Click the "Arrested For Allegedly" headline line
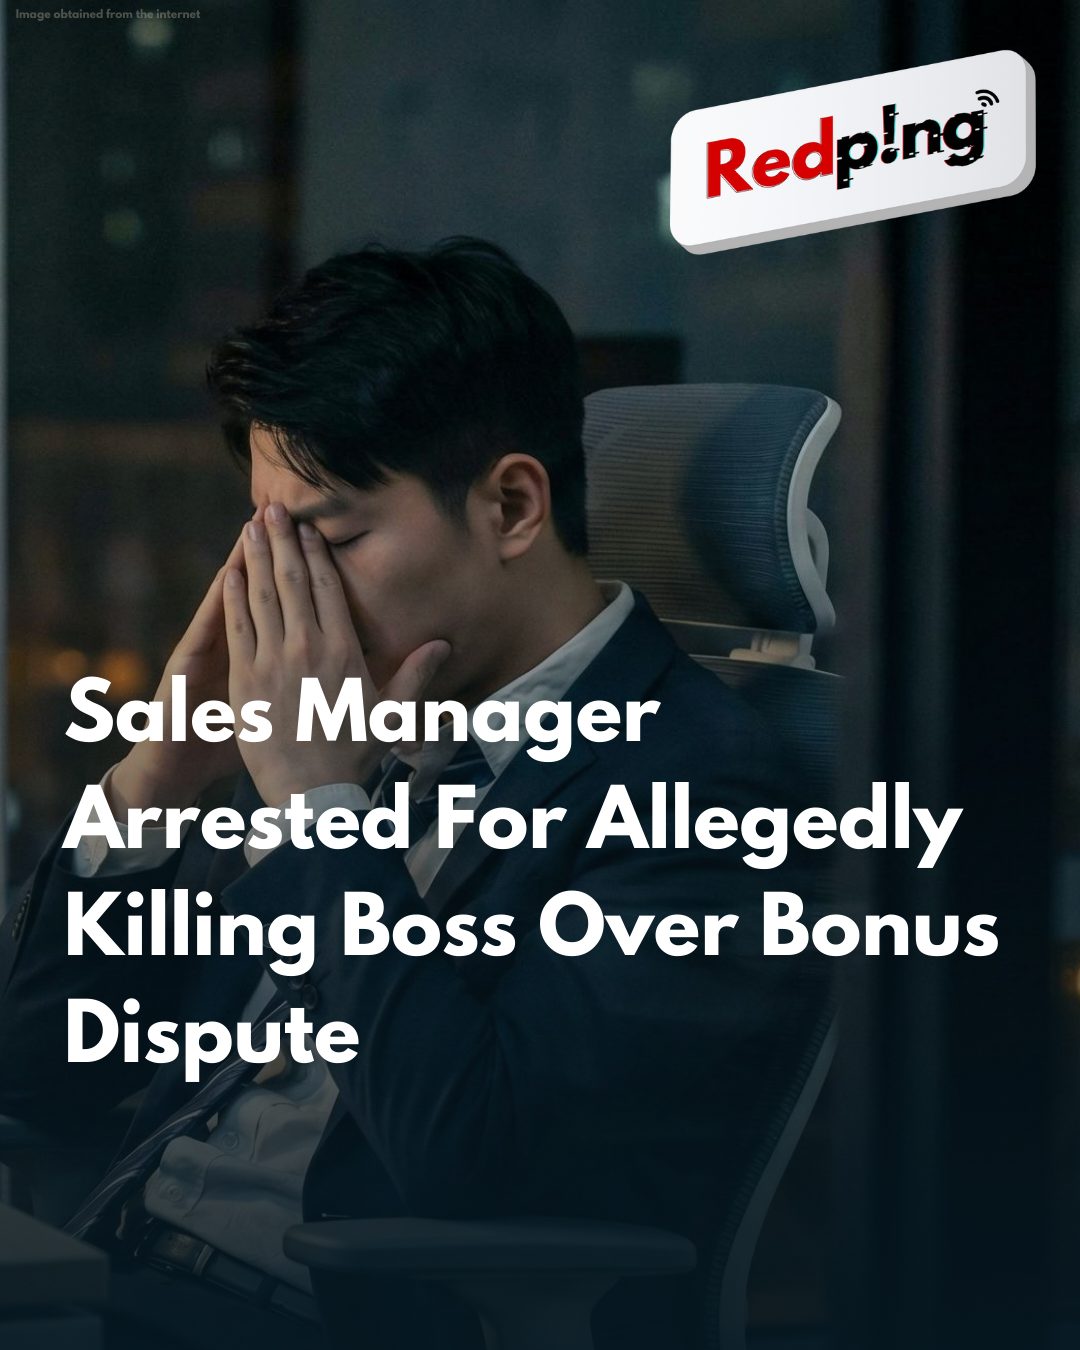1080x1350 pixels. [513, 820]
